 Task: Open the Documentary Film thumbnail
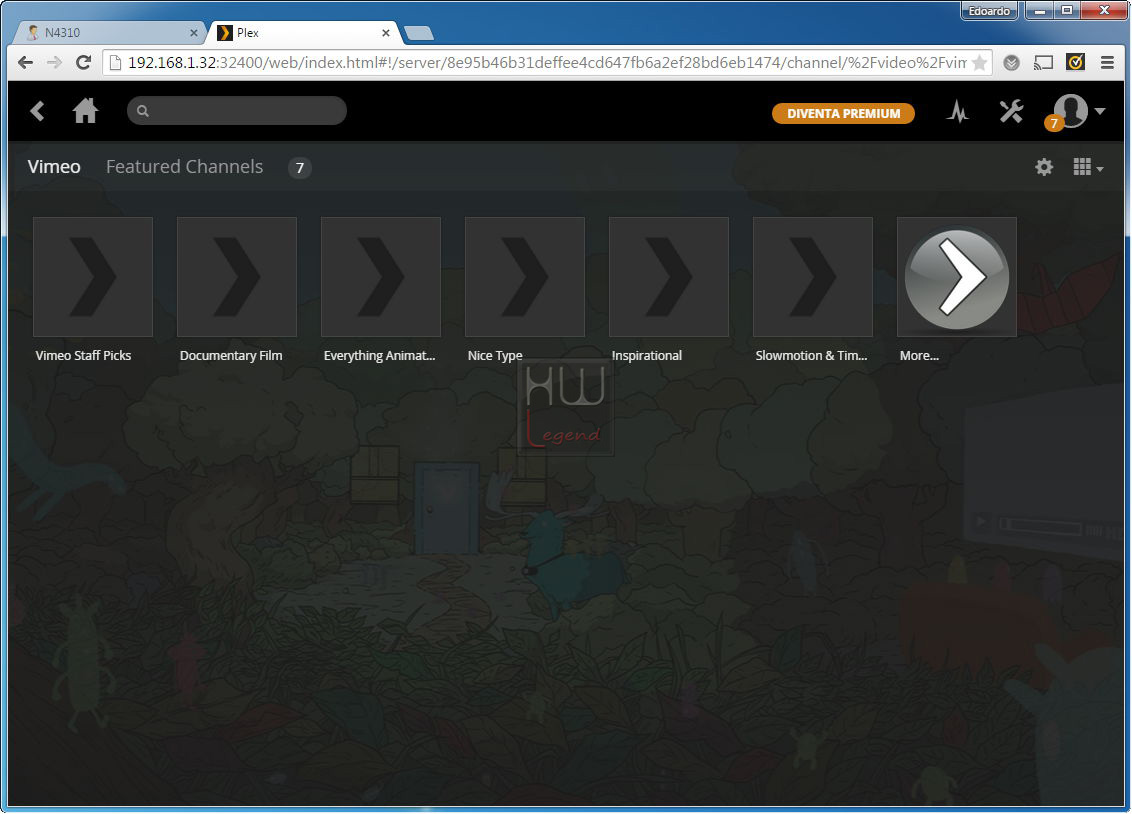click(237, 277)
